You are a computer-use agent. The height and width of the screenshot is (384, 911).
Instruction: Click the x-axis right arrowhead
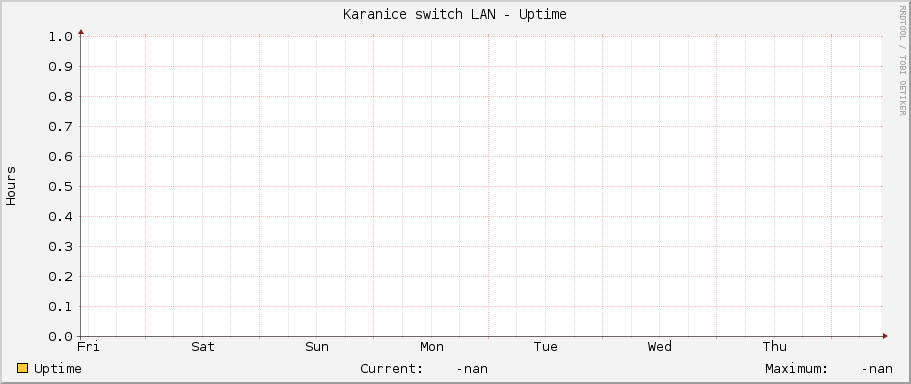(885, 336)
